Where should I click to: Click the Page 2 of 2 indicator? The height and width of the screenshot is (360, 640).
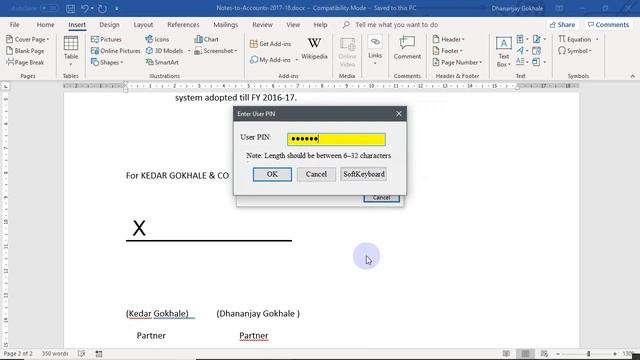(x=18, y=353)
